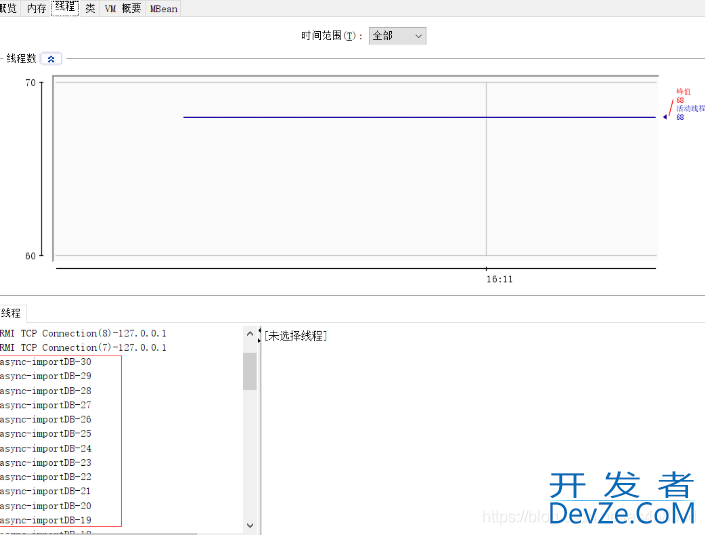
Task: Select thread async-importDB-20
Action: tap(45, 506)
